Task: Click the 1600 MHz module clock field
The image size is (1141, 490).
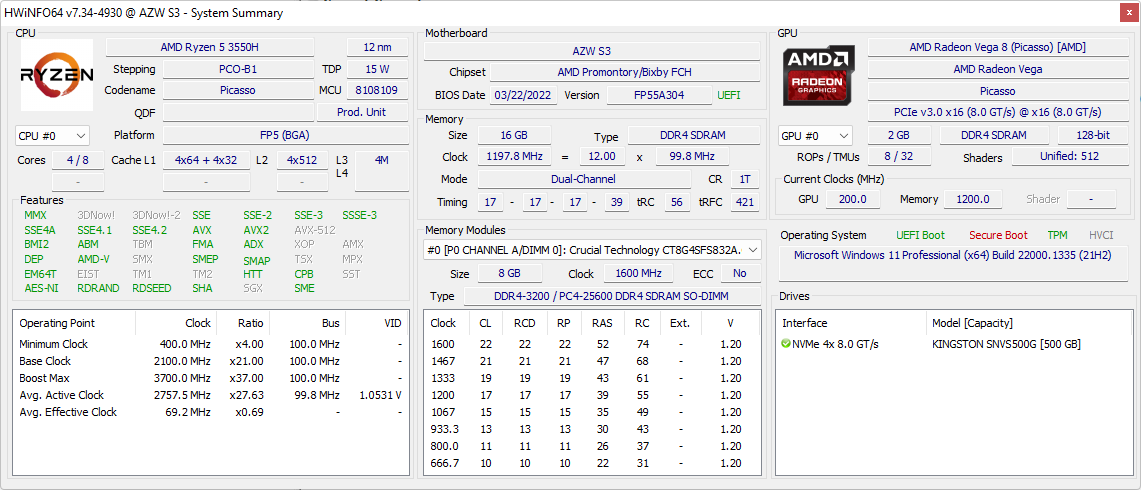Action: tap(640, 273)
